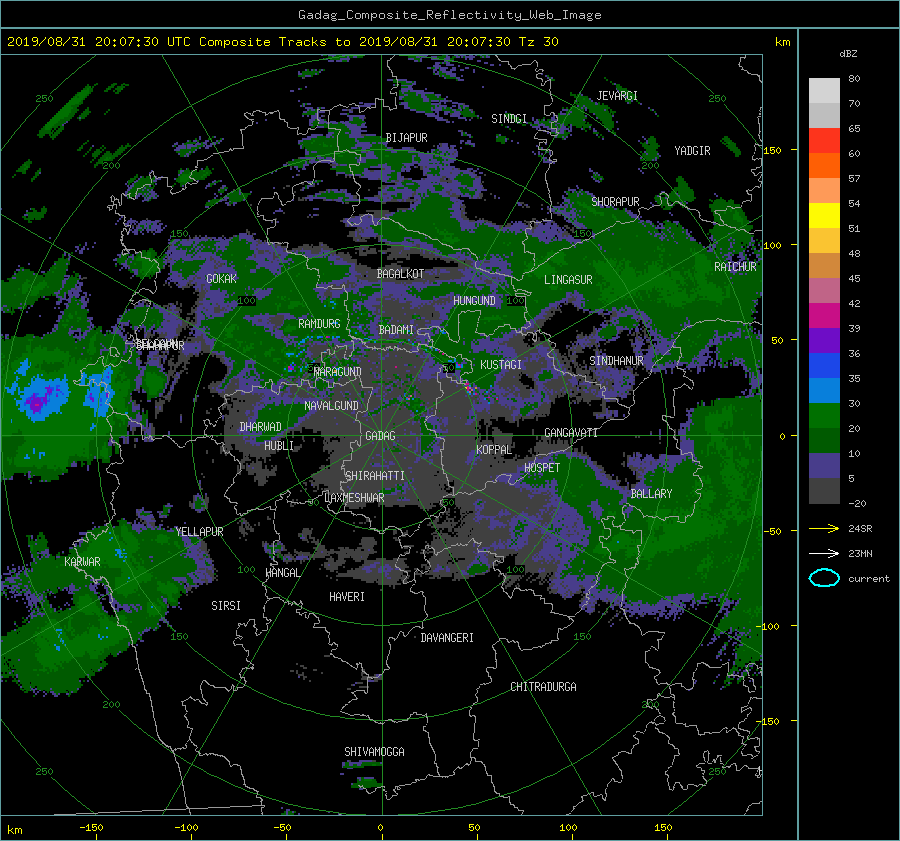Click the GOKAK city label

221,278
